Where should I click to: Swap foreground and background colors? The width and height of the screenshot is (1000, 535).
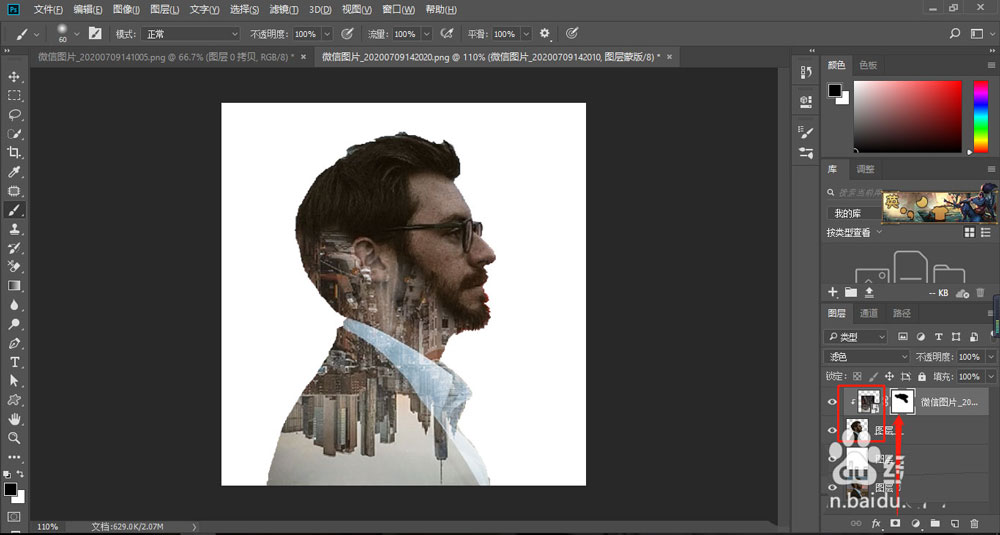(20, 474)
